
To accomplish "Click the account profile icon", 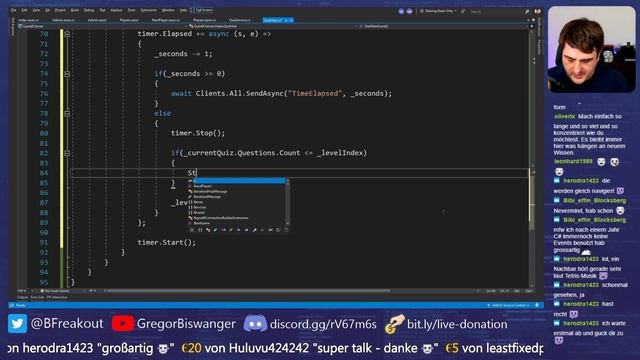I will [x=537, y=11].
